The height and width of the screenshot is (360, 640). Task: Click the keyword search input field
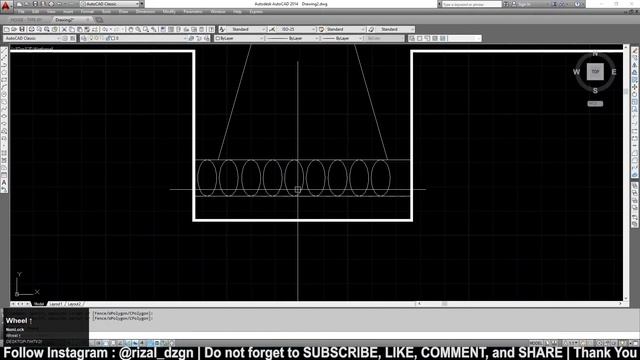[x=471, y=4]
